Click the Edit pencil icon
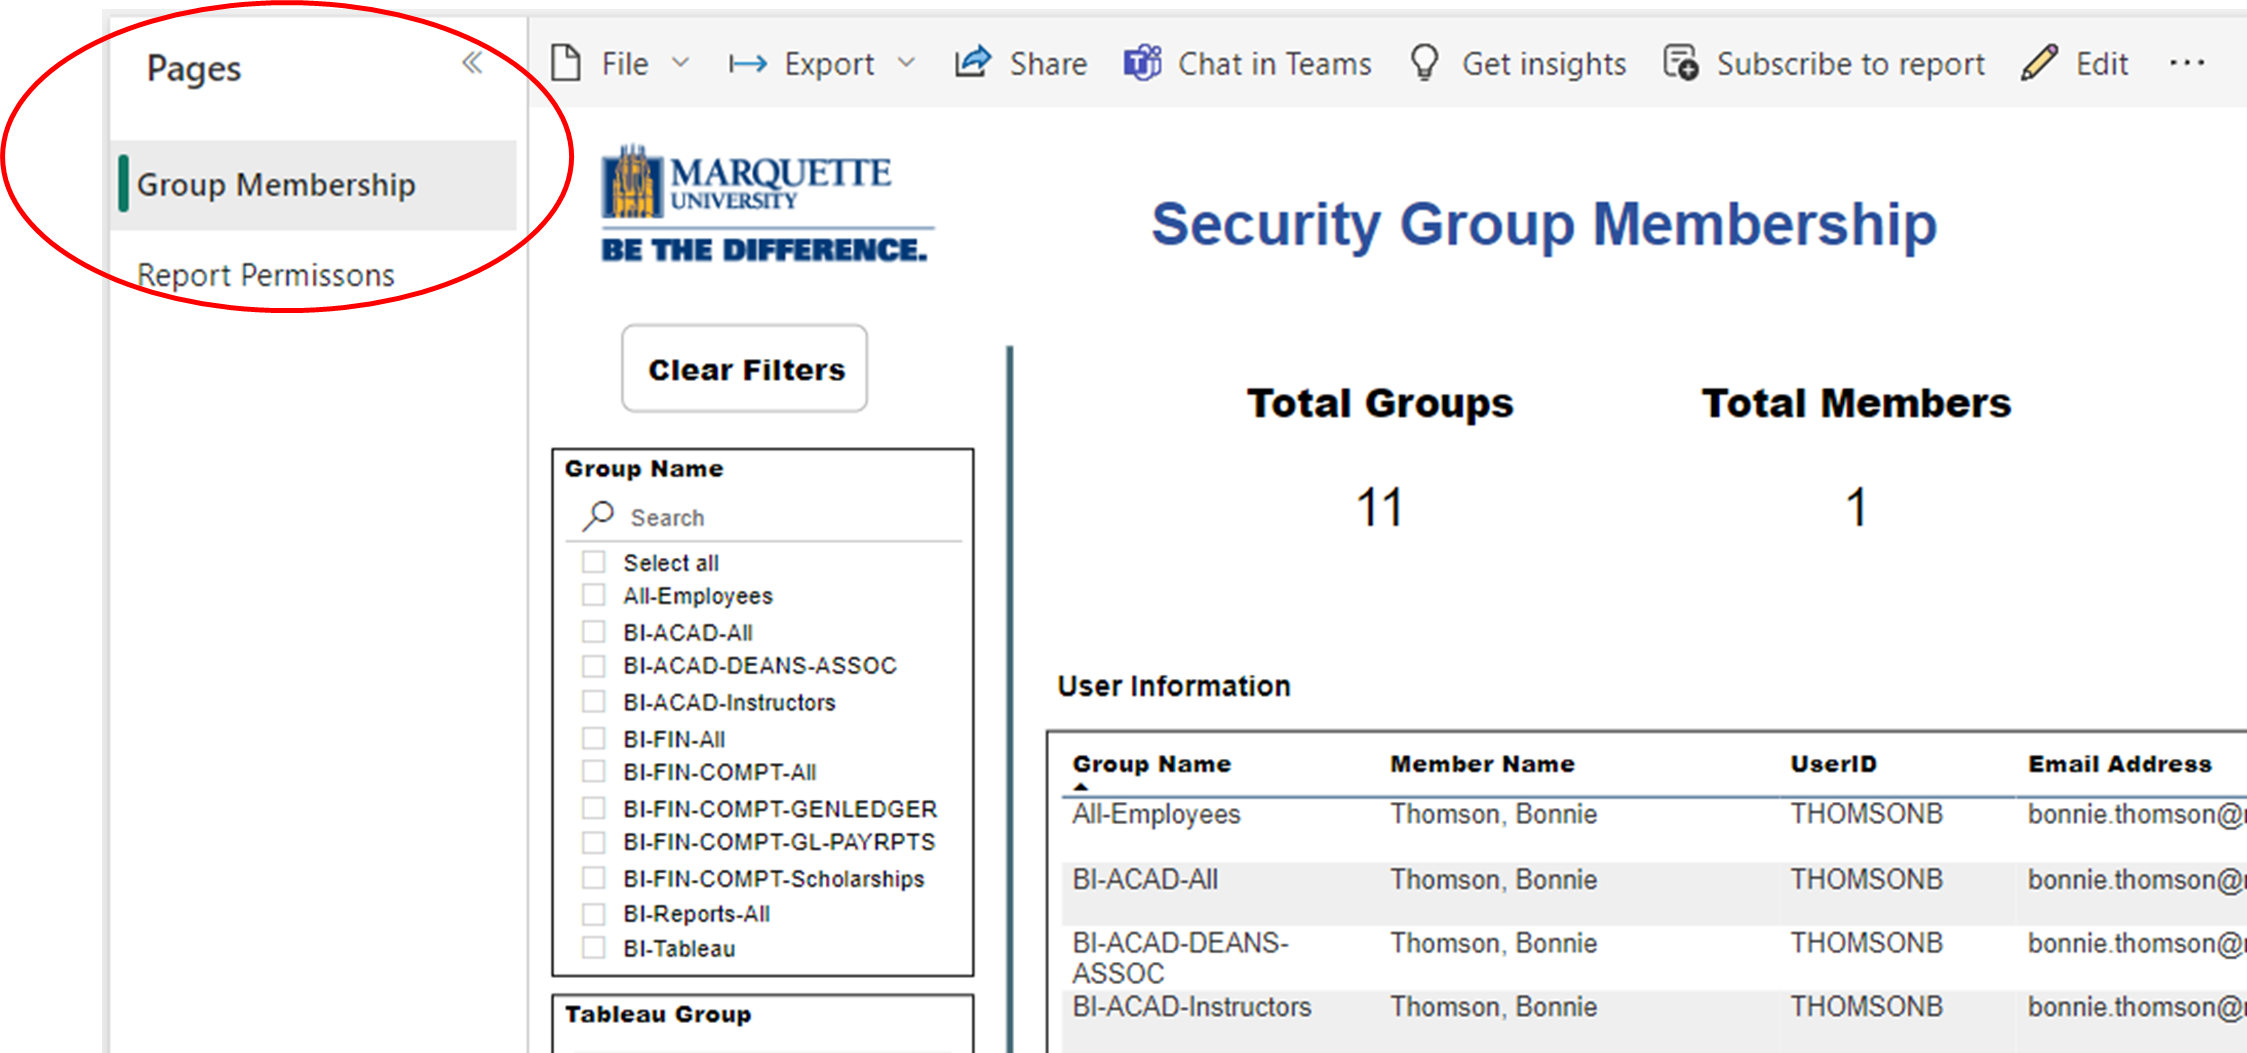This screenshot has width=2247, height=1053. click(x=2039, y=63)
